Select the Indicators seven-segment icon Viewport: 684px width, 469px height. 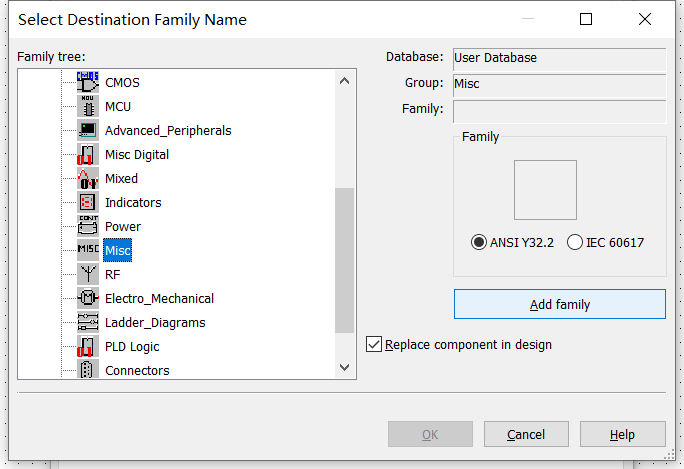point(88,202)
